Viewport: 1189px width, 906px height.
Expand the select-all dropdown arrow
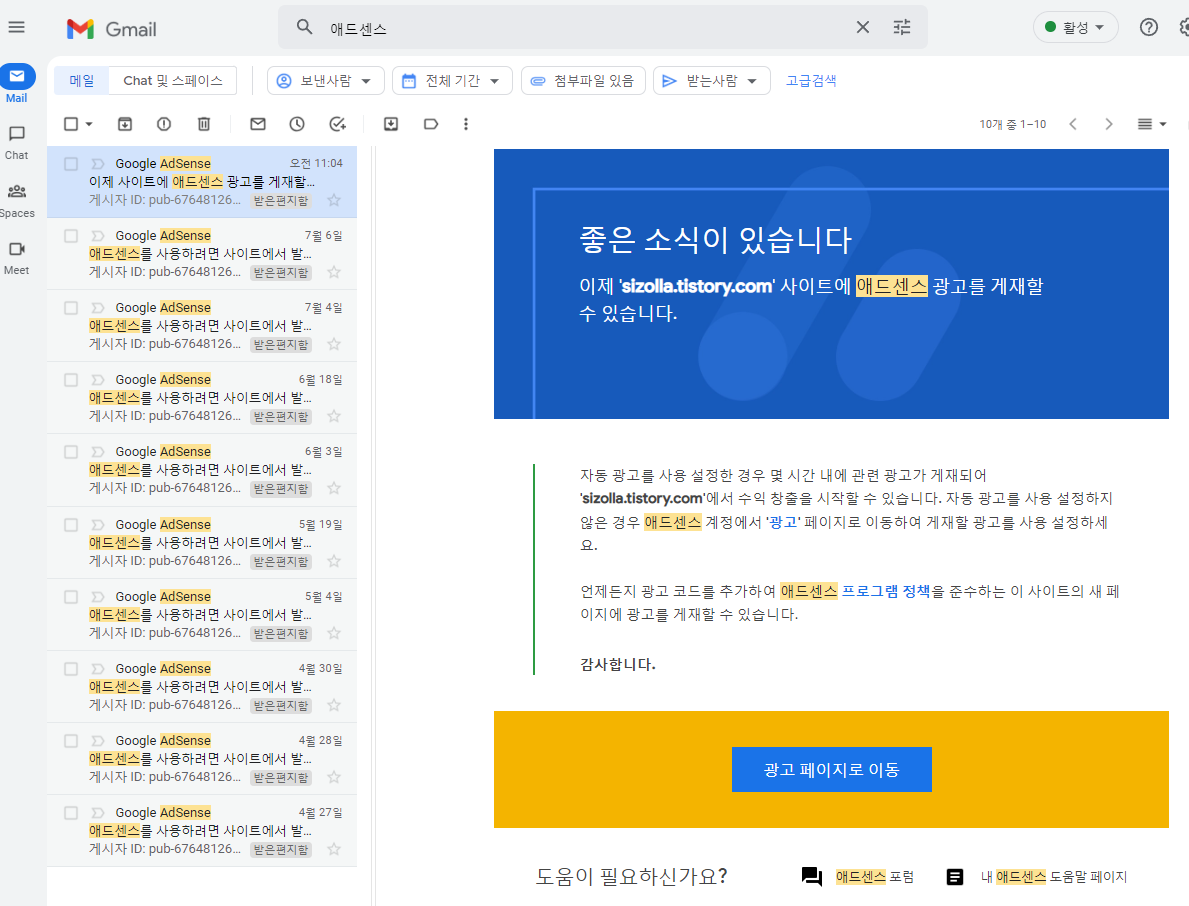click(89, 124)
